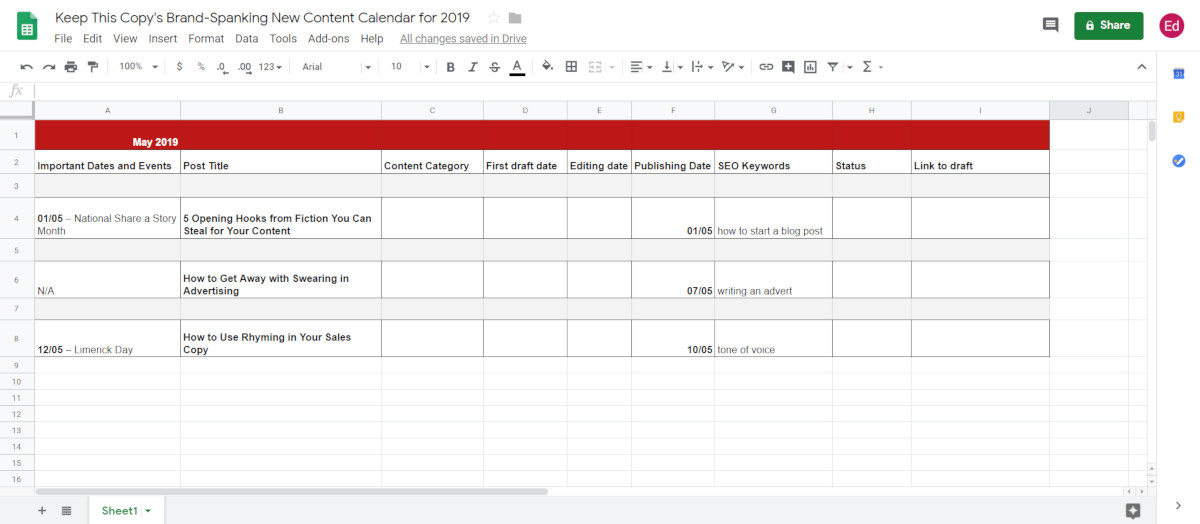Screen dimensions: 1200x524
Task: Open the zoom level dropdown
Action: pos(138,66)
